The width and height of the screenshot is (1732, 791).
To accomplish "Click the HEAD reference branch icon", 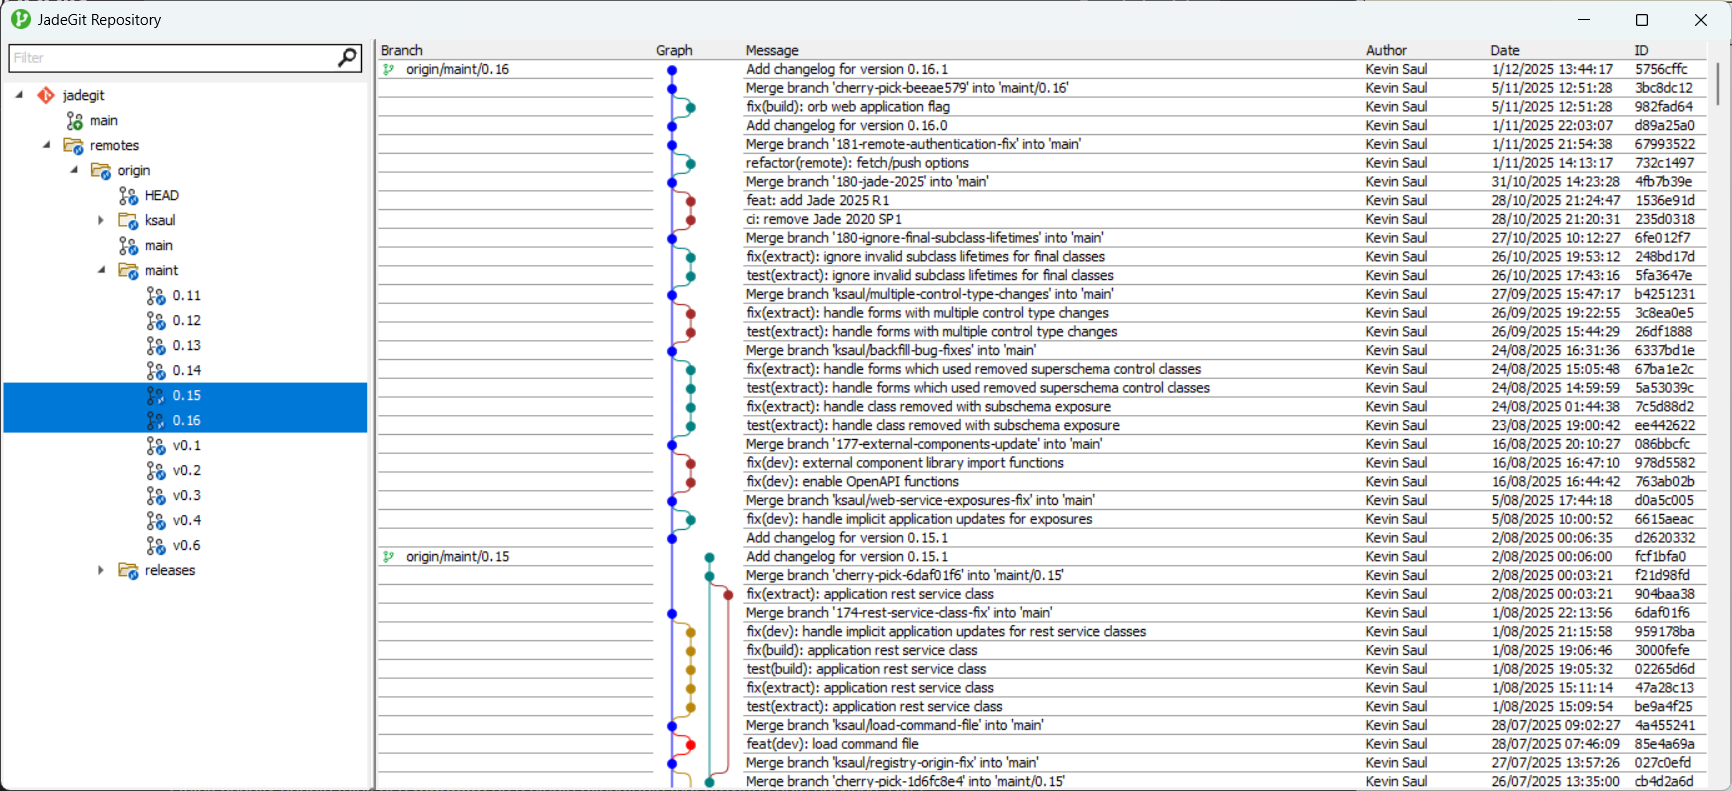I will (128, 196).
